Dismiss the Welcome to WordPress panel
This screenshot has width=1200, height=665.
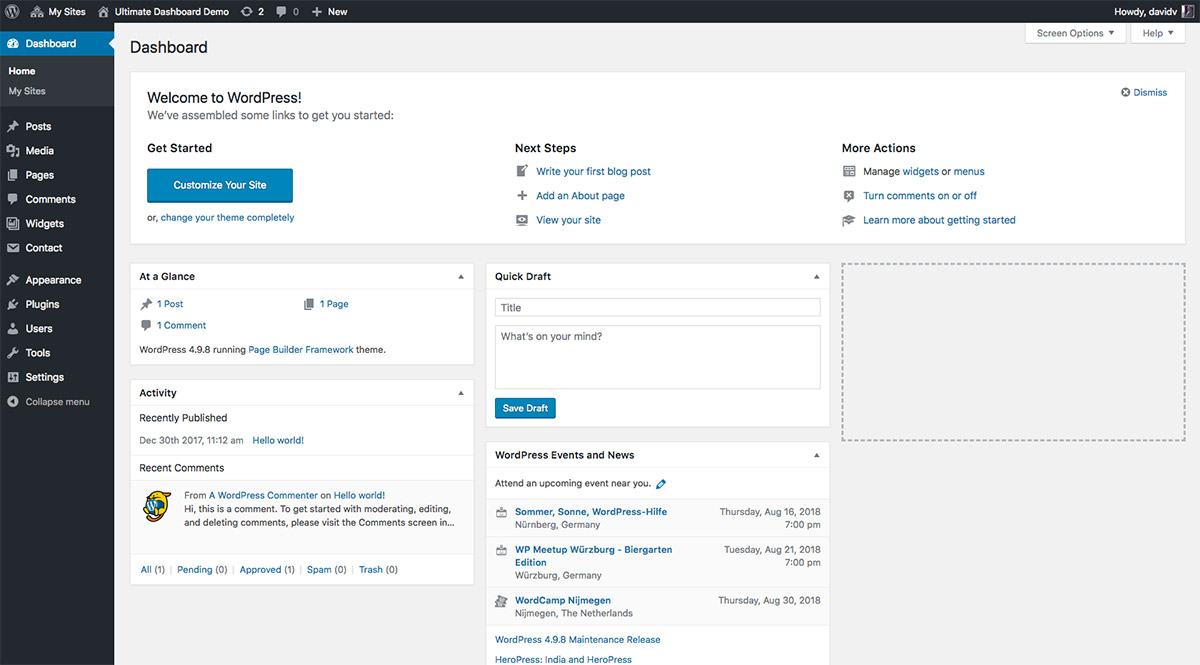click(1144, 92)
